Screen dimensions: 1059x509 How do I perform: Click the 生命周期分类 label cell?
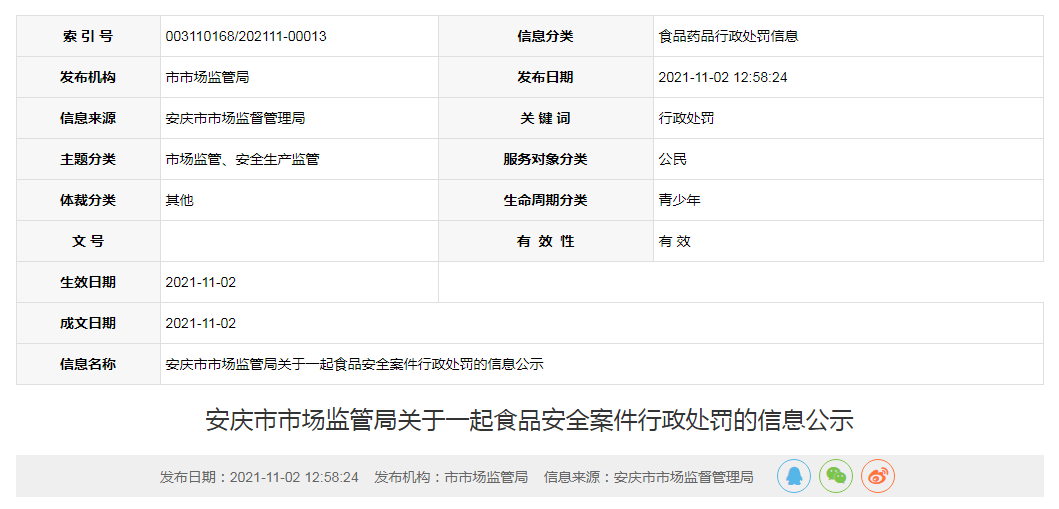pyautogui.click(x=546, y=200)
